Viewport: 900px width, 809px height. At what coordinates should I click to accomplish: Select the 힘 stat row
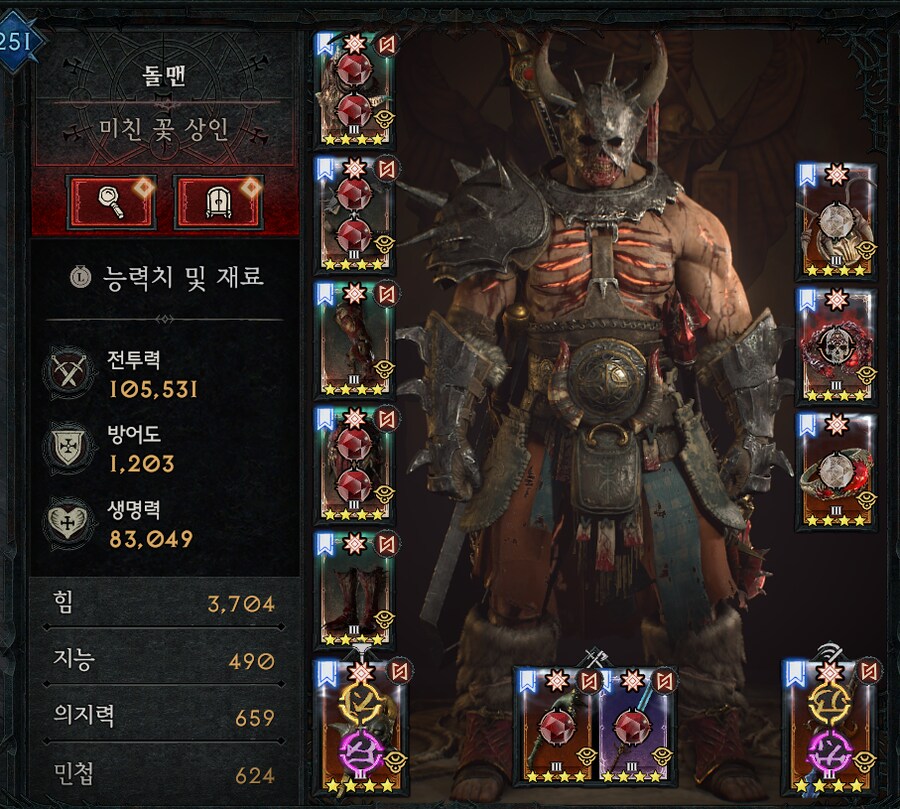coord(165,603)
